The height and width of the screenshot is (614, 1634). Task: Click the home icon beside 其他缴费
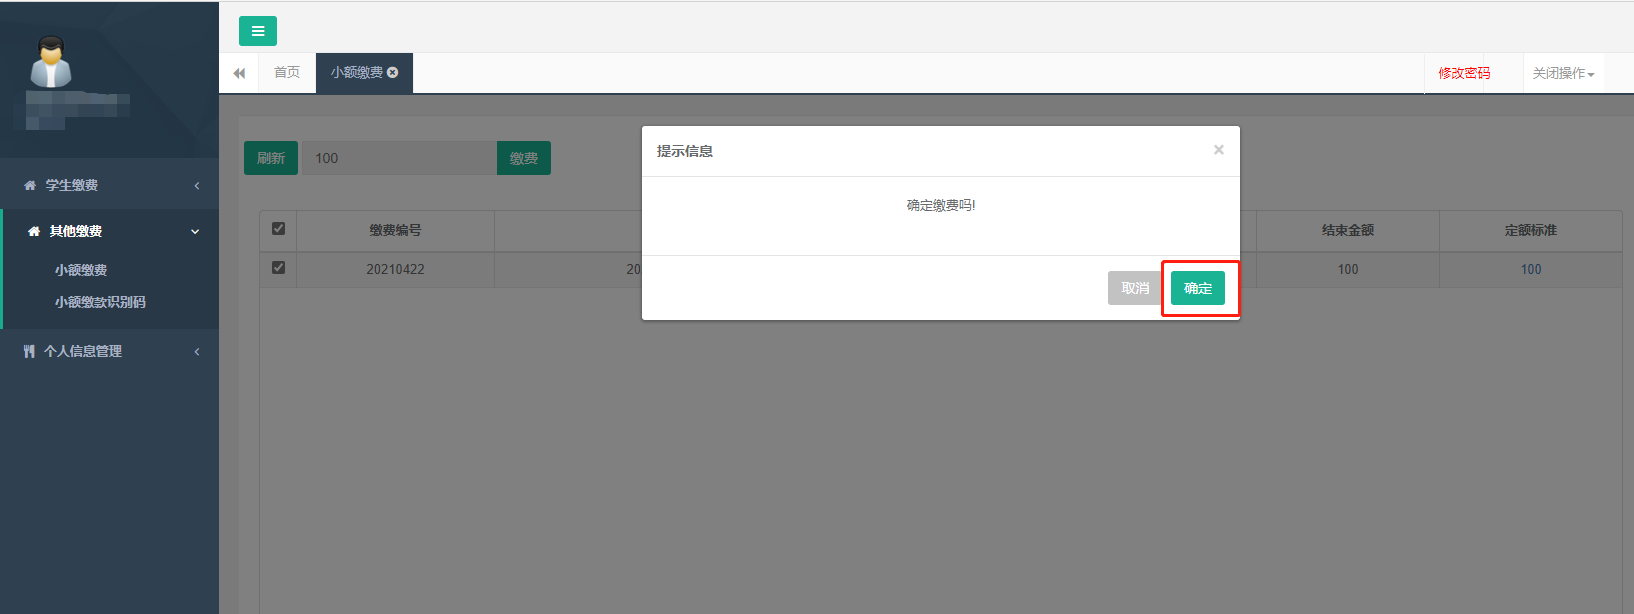(x=34, y=231)
